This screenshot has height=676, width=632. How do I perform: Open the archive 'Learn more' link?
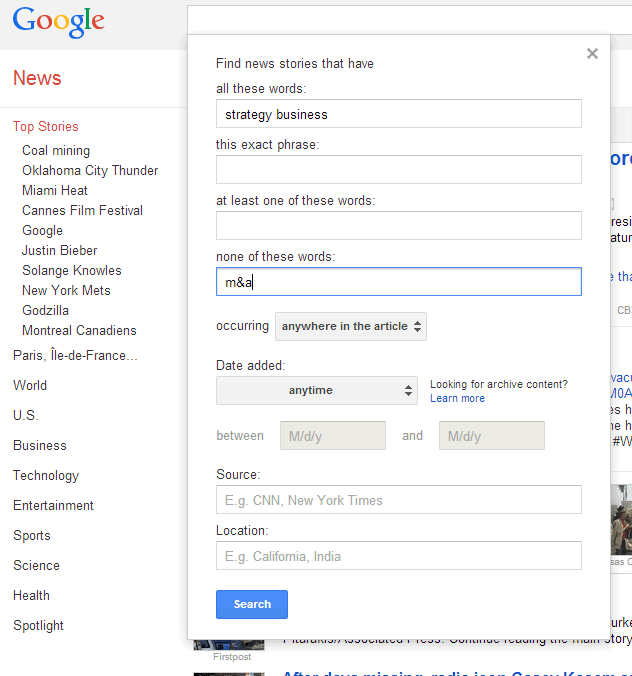coord(457,398)
